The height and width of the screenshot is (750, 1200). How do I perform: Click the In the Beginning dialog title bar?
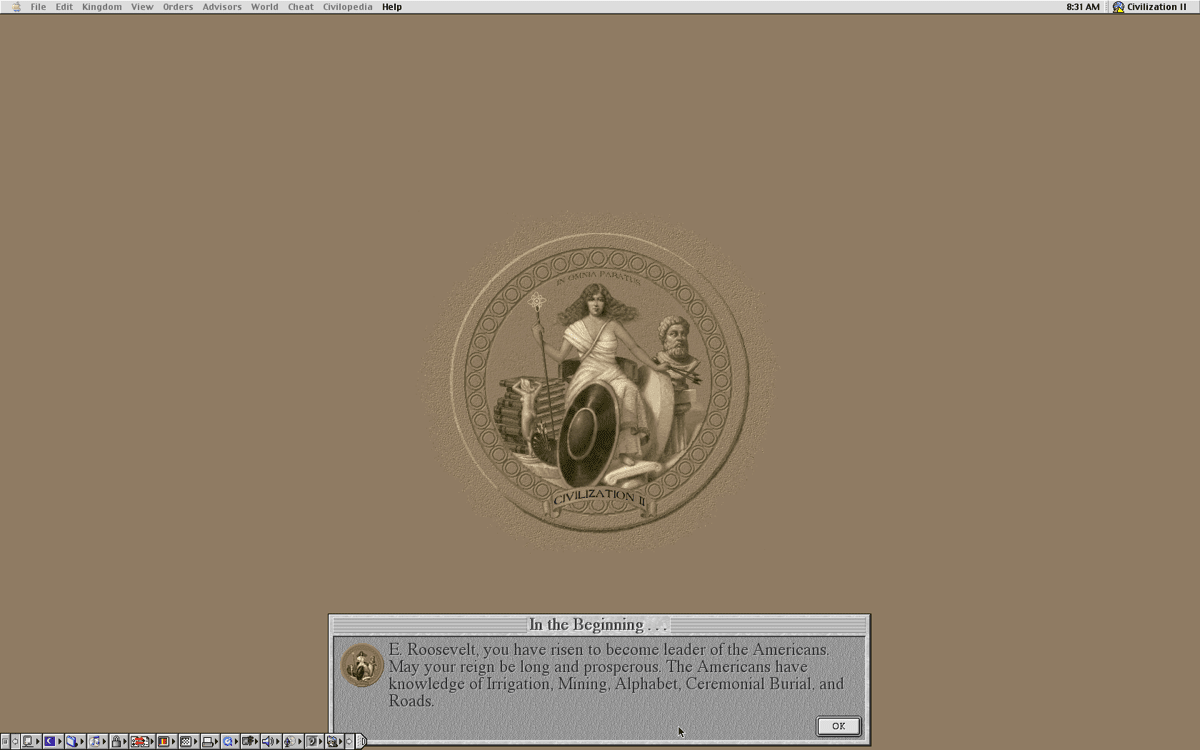(599, 625)
